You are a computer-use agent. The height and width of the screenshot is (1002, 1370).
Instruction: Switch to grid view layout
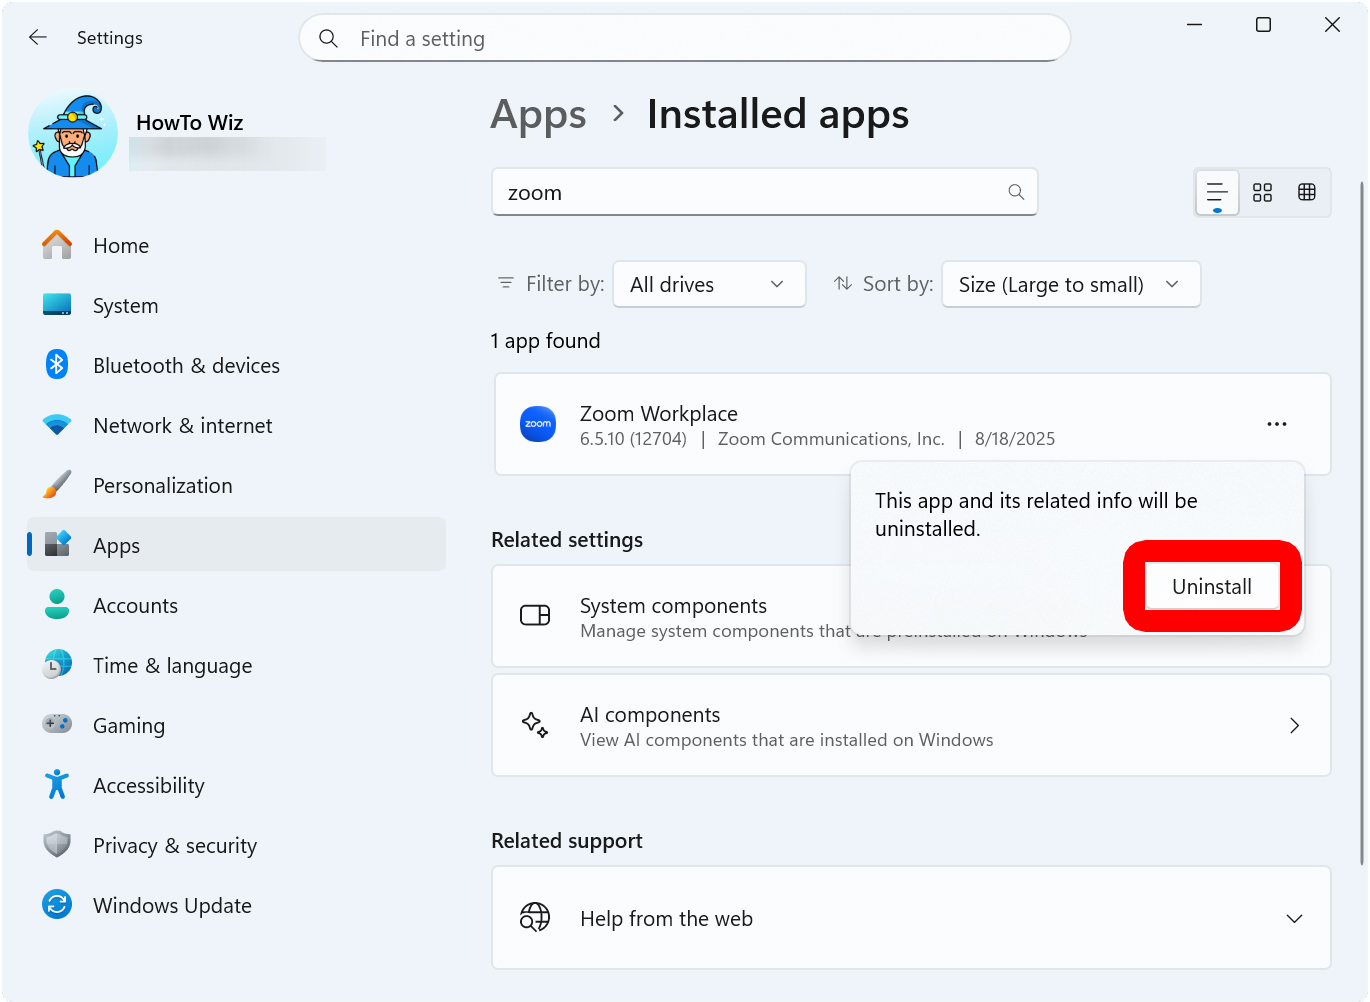tap(1307, 192)
